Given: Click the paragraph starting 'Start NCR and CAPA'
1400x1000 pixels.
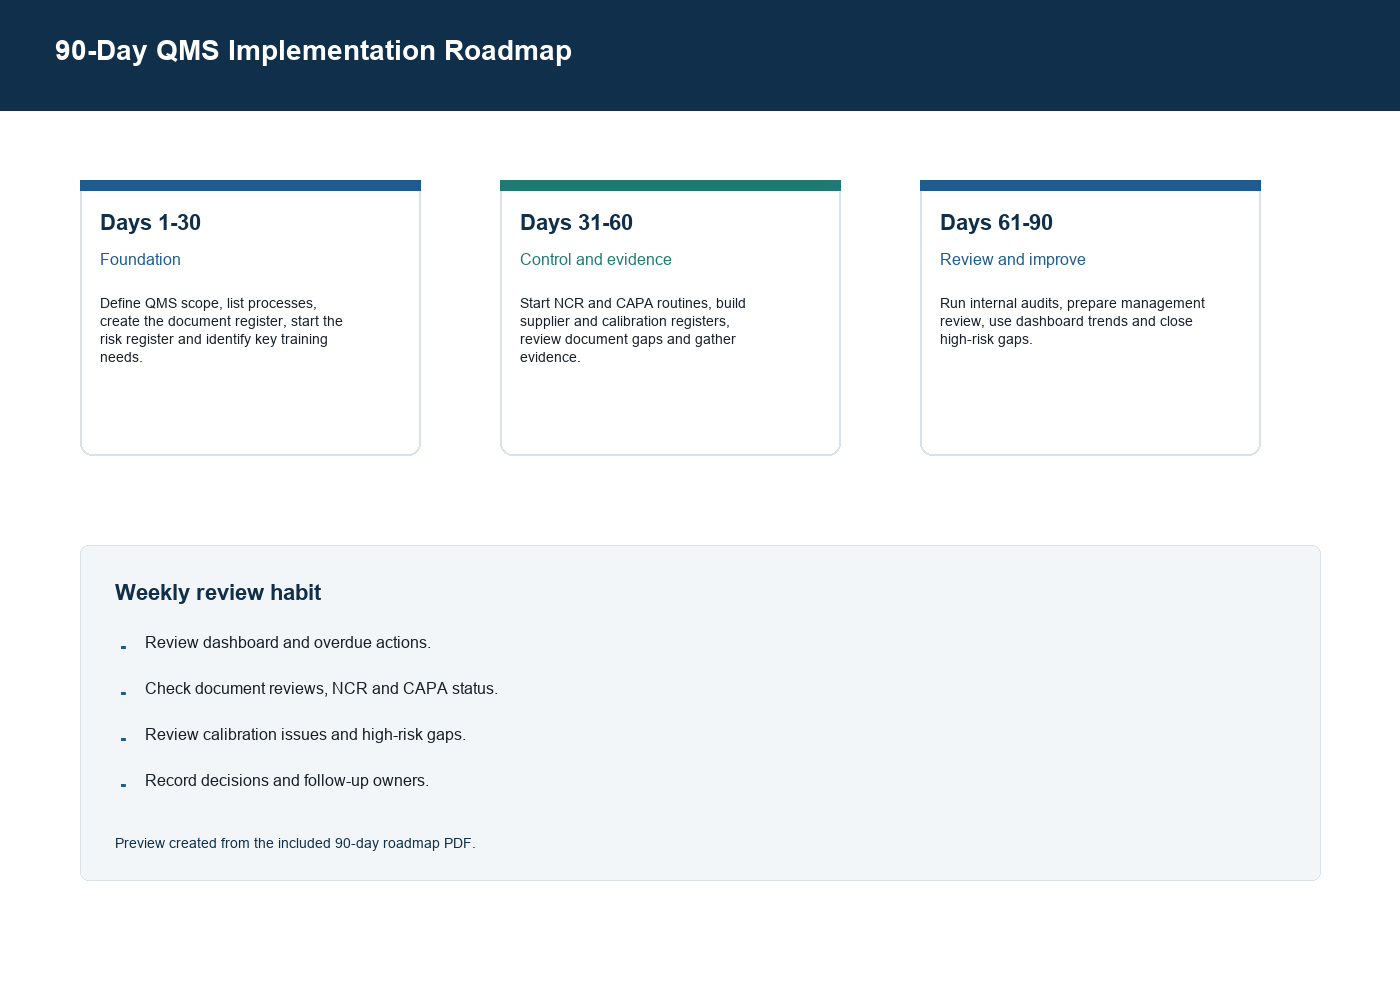Looking at the screenshot, I should pos(633,330).
